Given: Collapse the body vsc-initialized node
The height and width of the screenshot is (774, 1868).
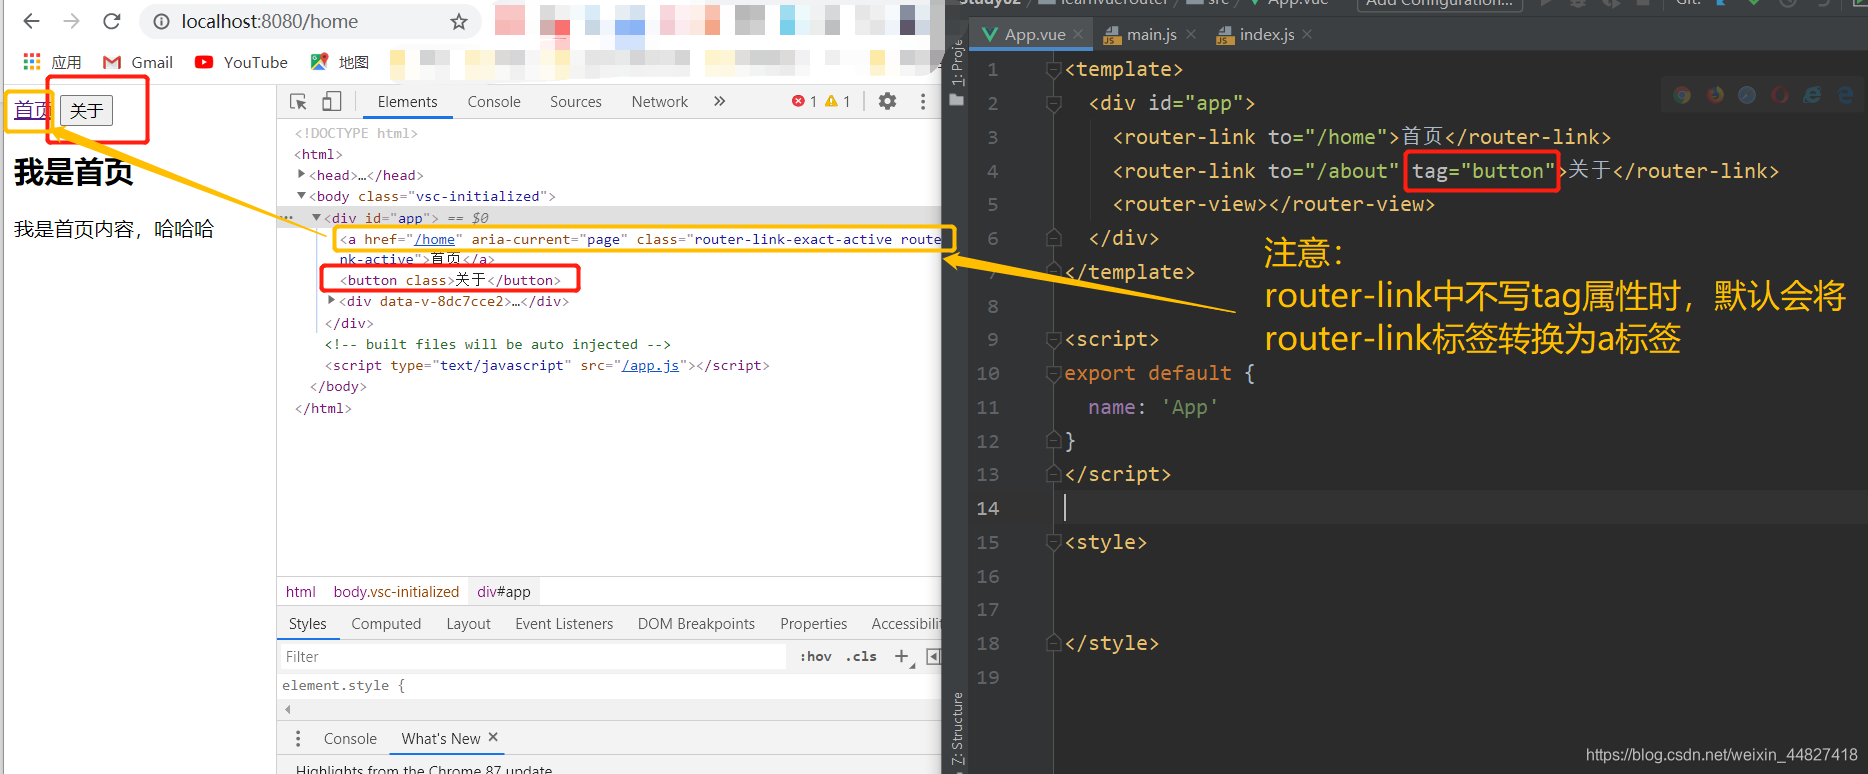Looking at the screenshot, I should pyautogui.click(x=302, y=196).
